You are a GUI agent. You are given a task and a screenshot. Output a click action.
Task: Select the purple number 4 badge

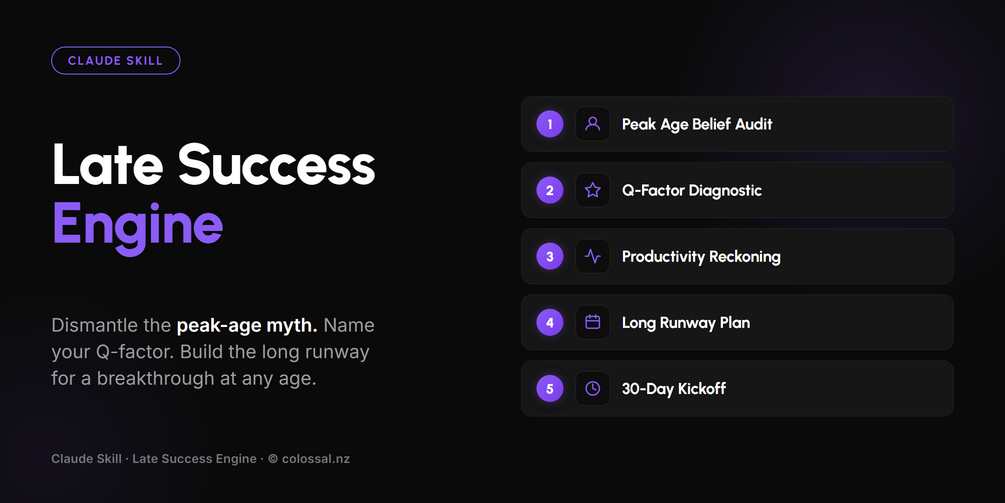[x=549, y=322]
